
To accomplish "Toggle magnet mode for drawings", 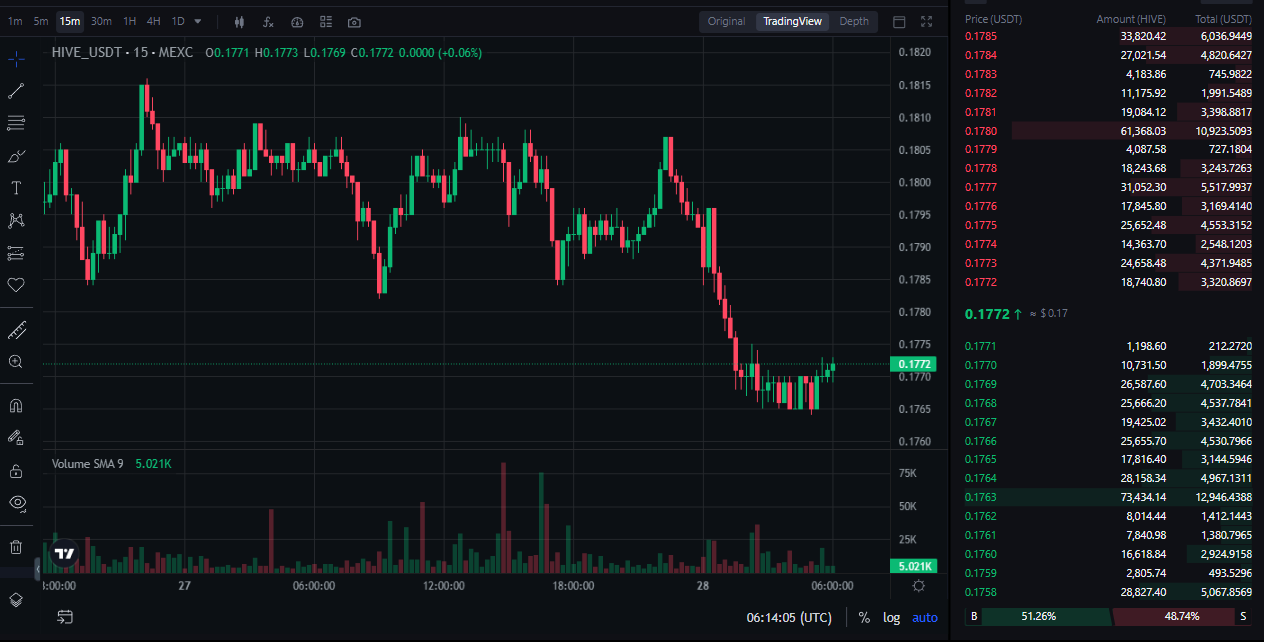I will [16, 406].
